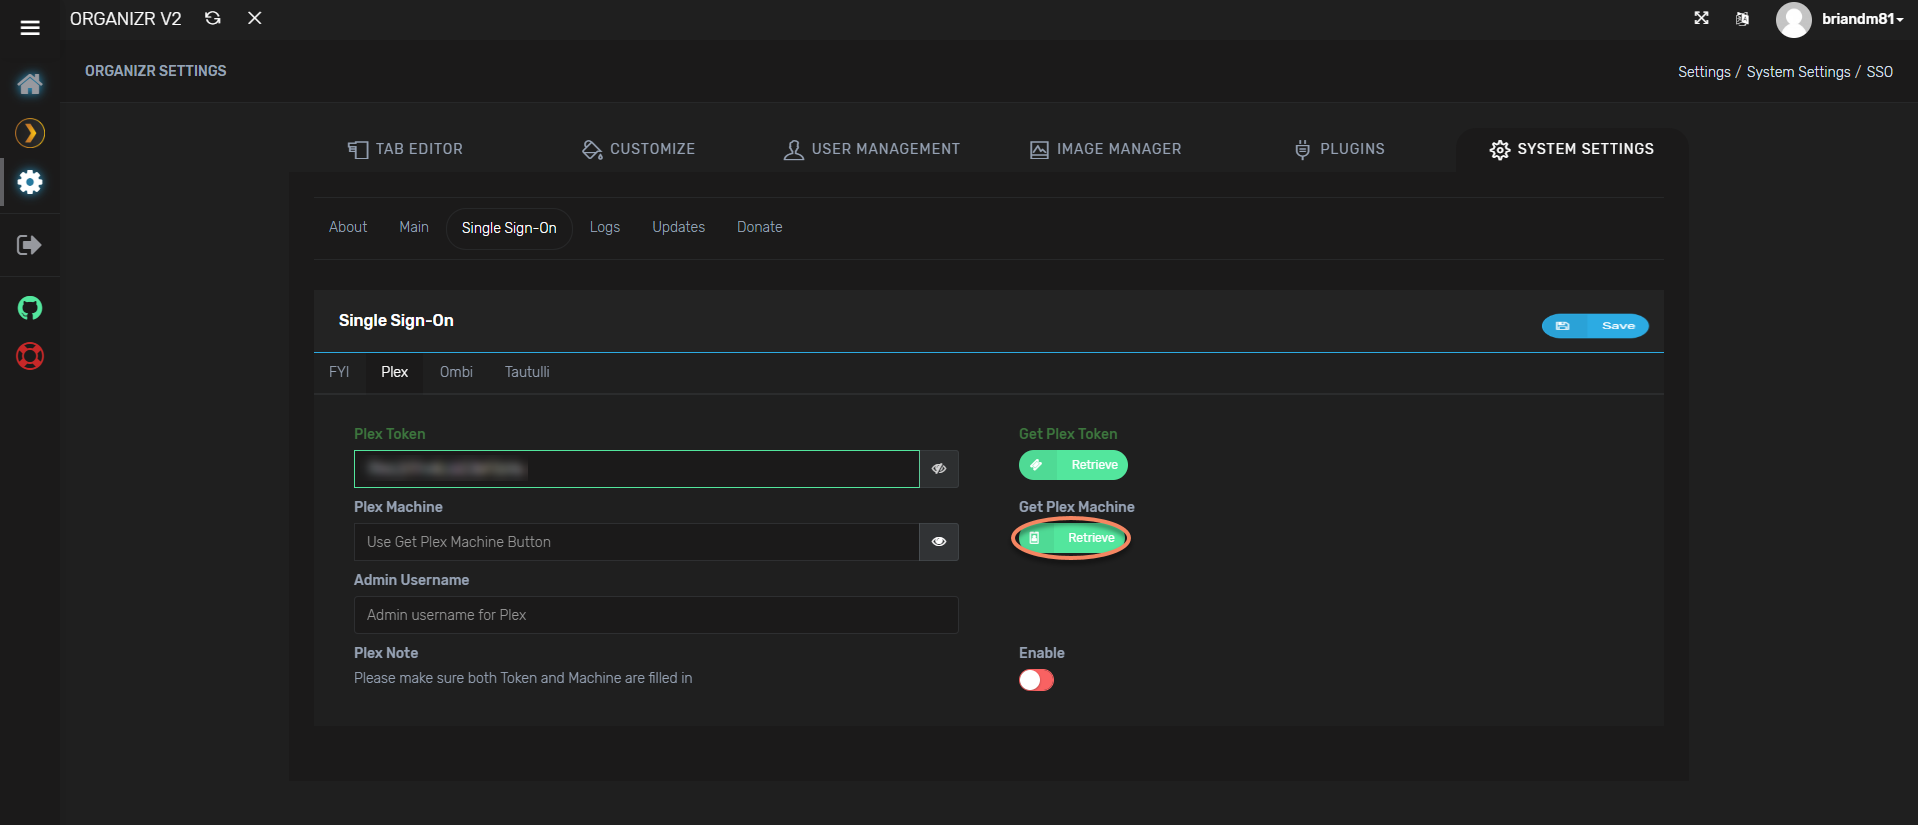1918x825 pixels.
Task: Click the Admin Username field
Action: [x=656, y=615]
